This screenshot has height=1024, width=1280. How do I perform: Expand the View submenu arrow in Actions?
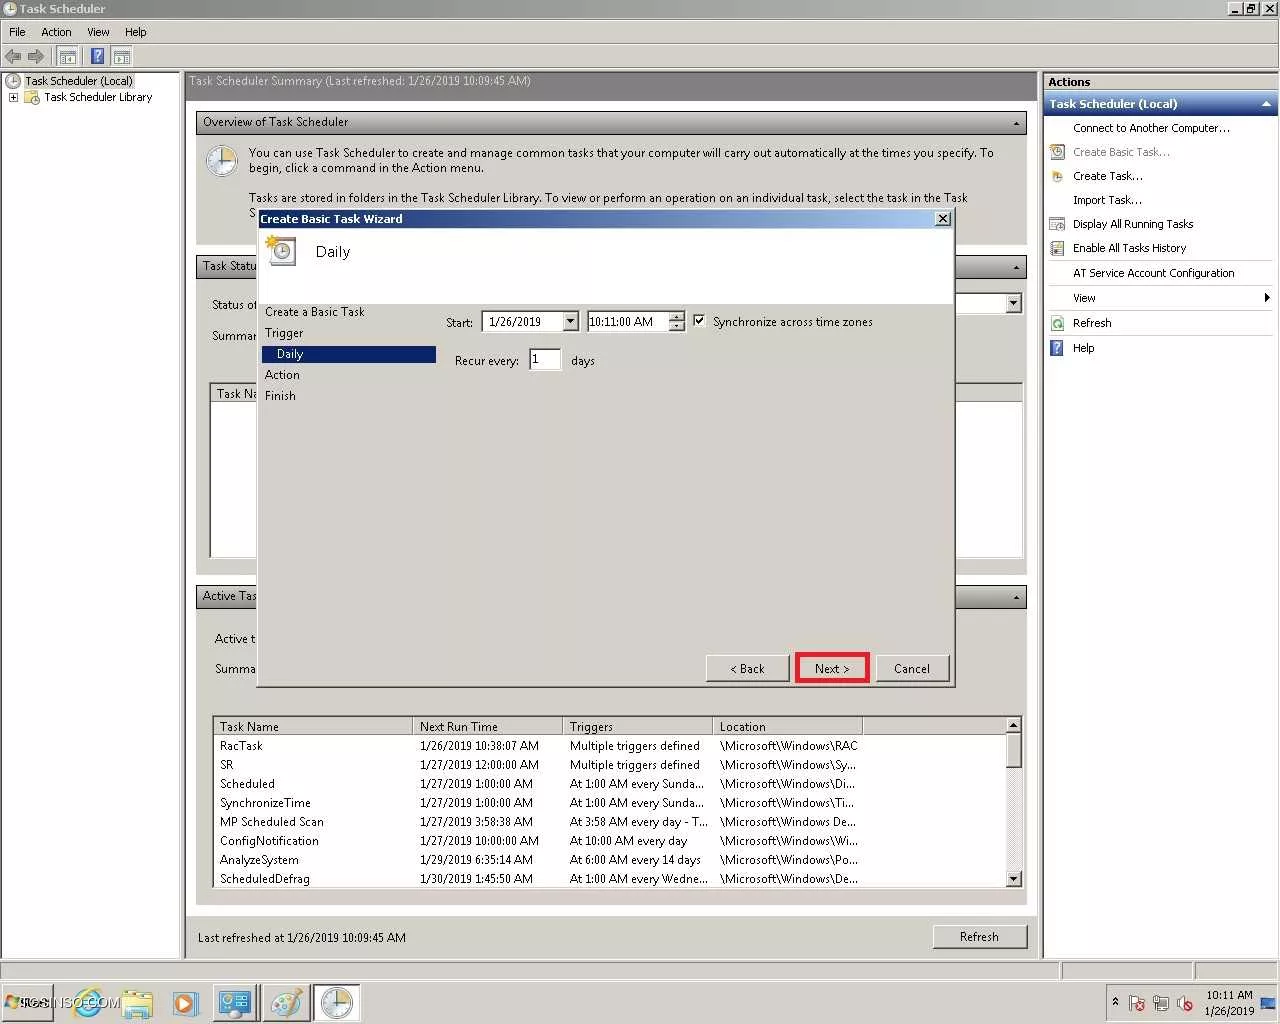coord(1266,297)
